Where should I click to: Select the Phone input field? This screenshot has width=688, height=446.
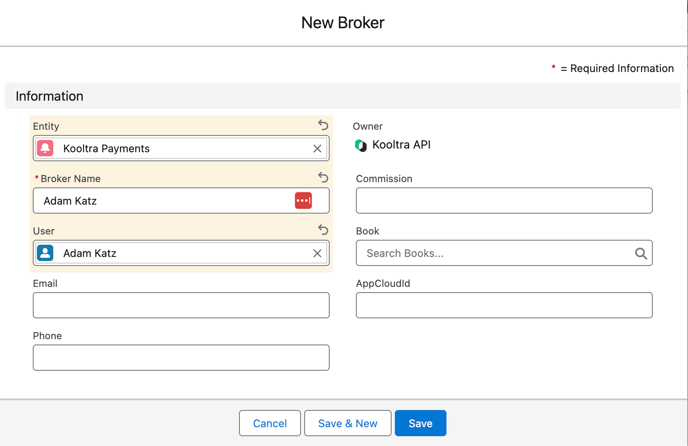click(181, 358)
